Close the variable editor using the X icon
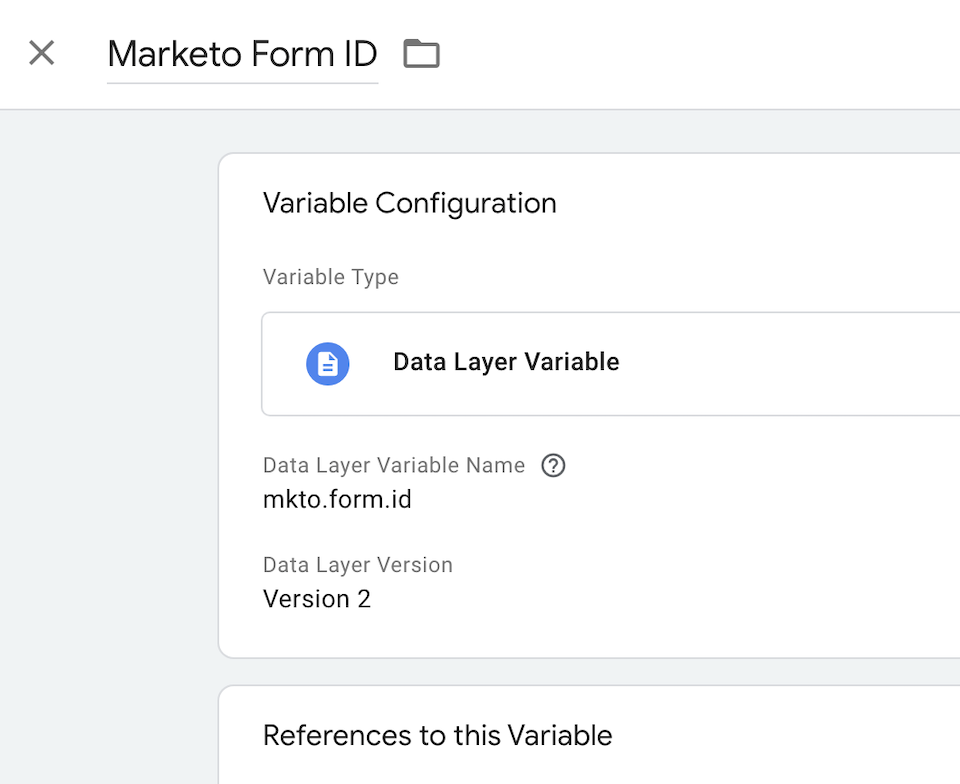This screenshot has height=784, width=960. coord(42,53)
